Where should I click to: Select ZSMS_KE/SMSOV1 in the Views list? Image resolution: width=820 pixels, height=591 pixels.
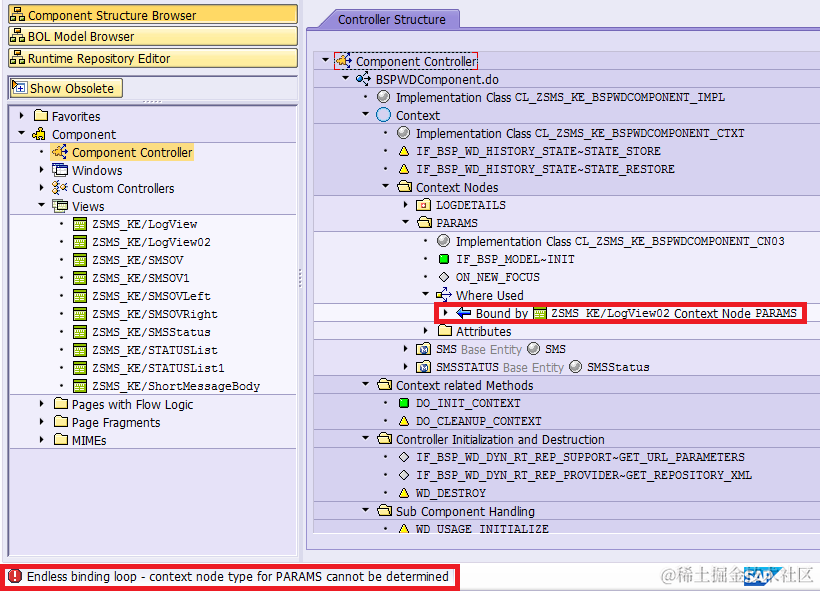pyautogui.click(x=141, y=278)
